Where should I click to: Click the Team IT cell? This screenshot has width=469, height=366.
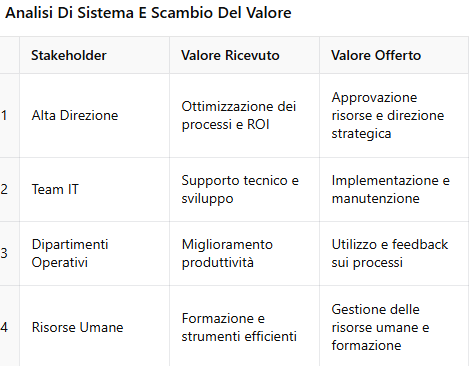pyautogui.click(x=94, y=189)
